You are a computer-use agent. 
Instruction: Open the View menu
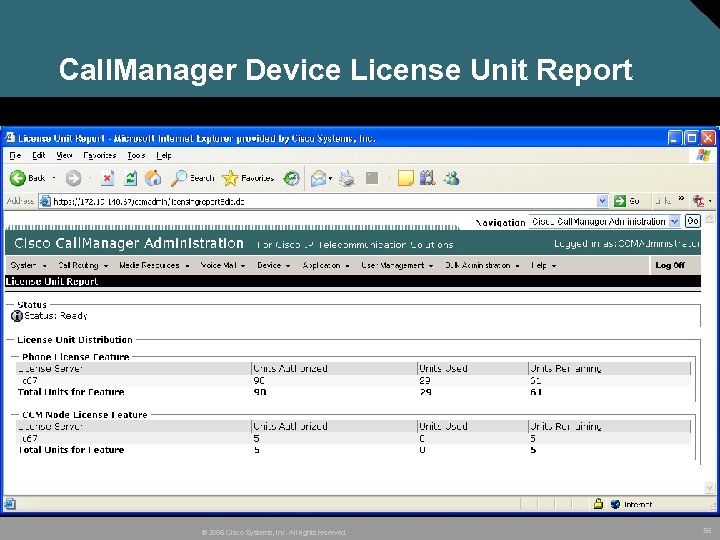tap(64, 155)
